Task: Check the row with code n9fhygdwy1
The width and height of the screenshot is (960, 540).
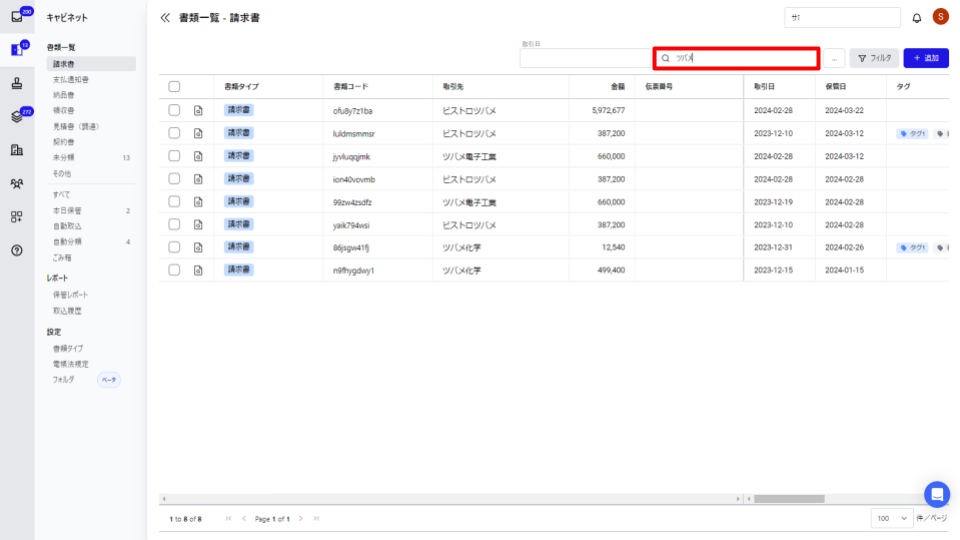Action: coord(174,270)
